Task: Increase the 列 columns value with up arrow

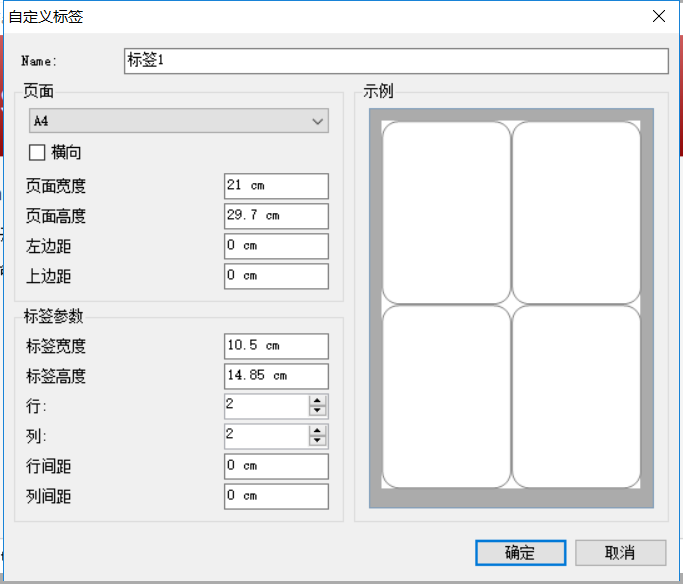Action: (318, 431)
